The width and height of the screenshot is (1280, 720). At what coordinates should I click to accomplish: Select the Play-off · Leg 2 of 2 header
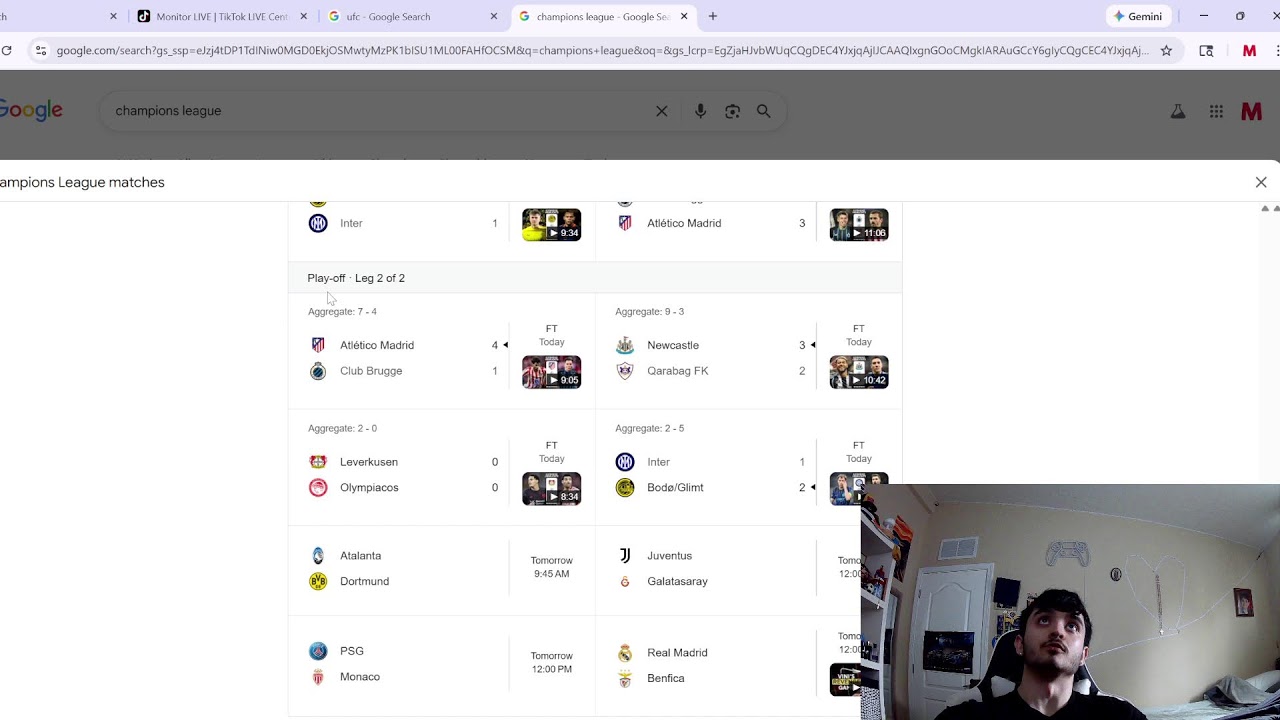coord(356,278)
